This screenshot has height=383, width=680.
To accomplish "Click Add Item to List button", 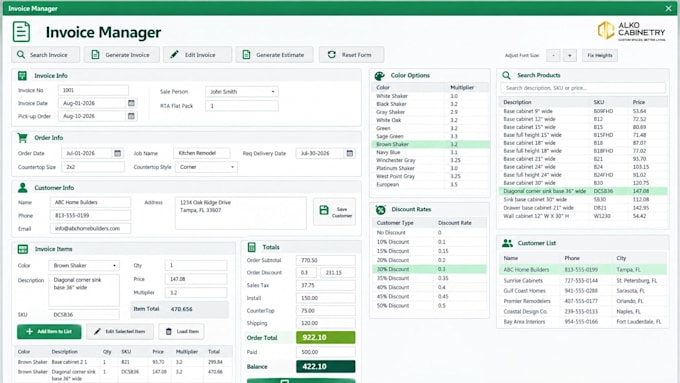I will [49, 331].
